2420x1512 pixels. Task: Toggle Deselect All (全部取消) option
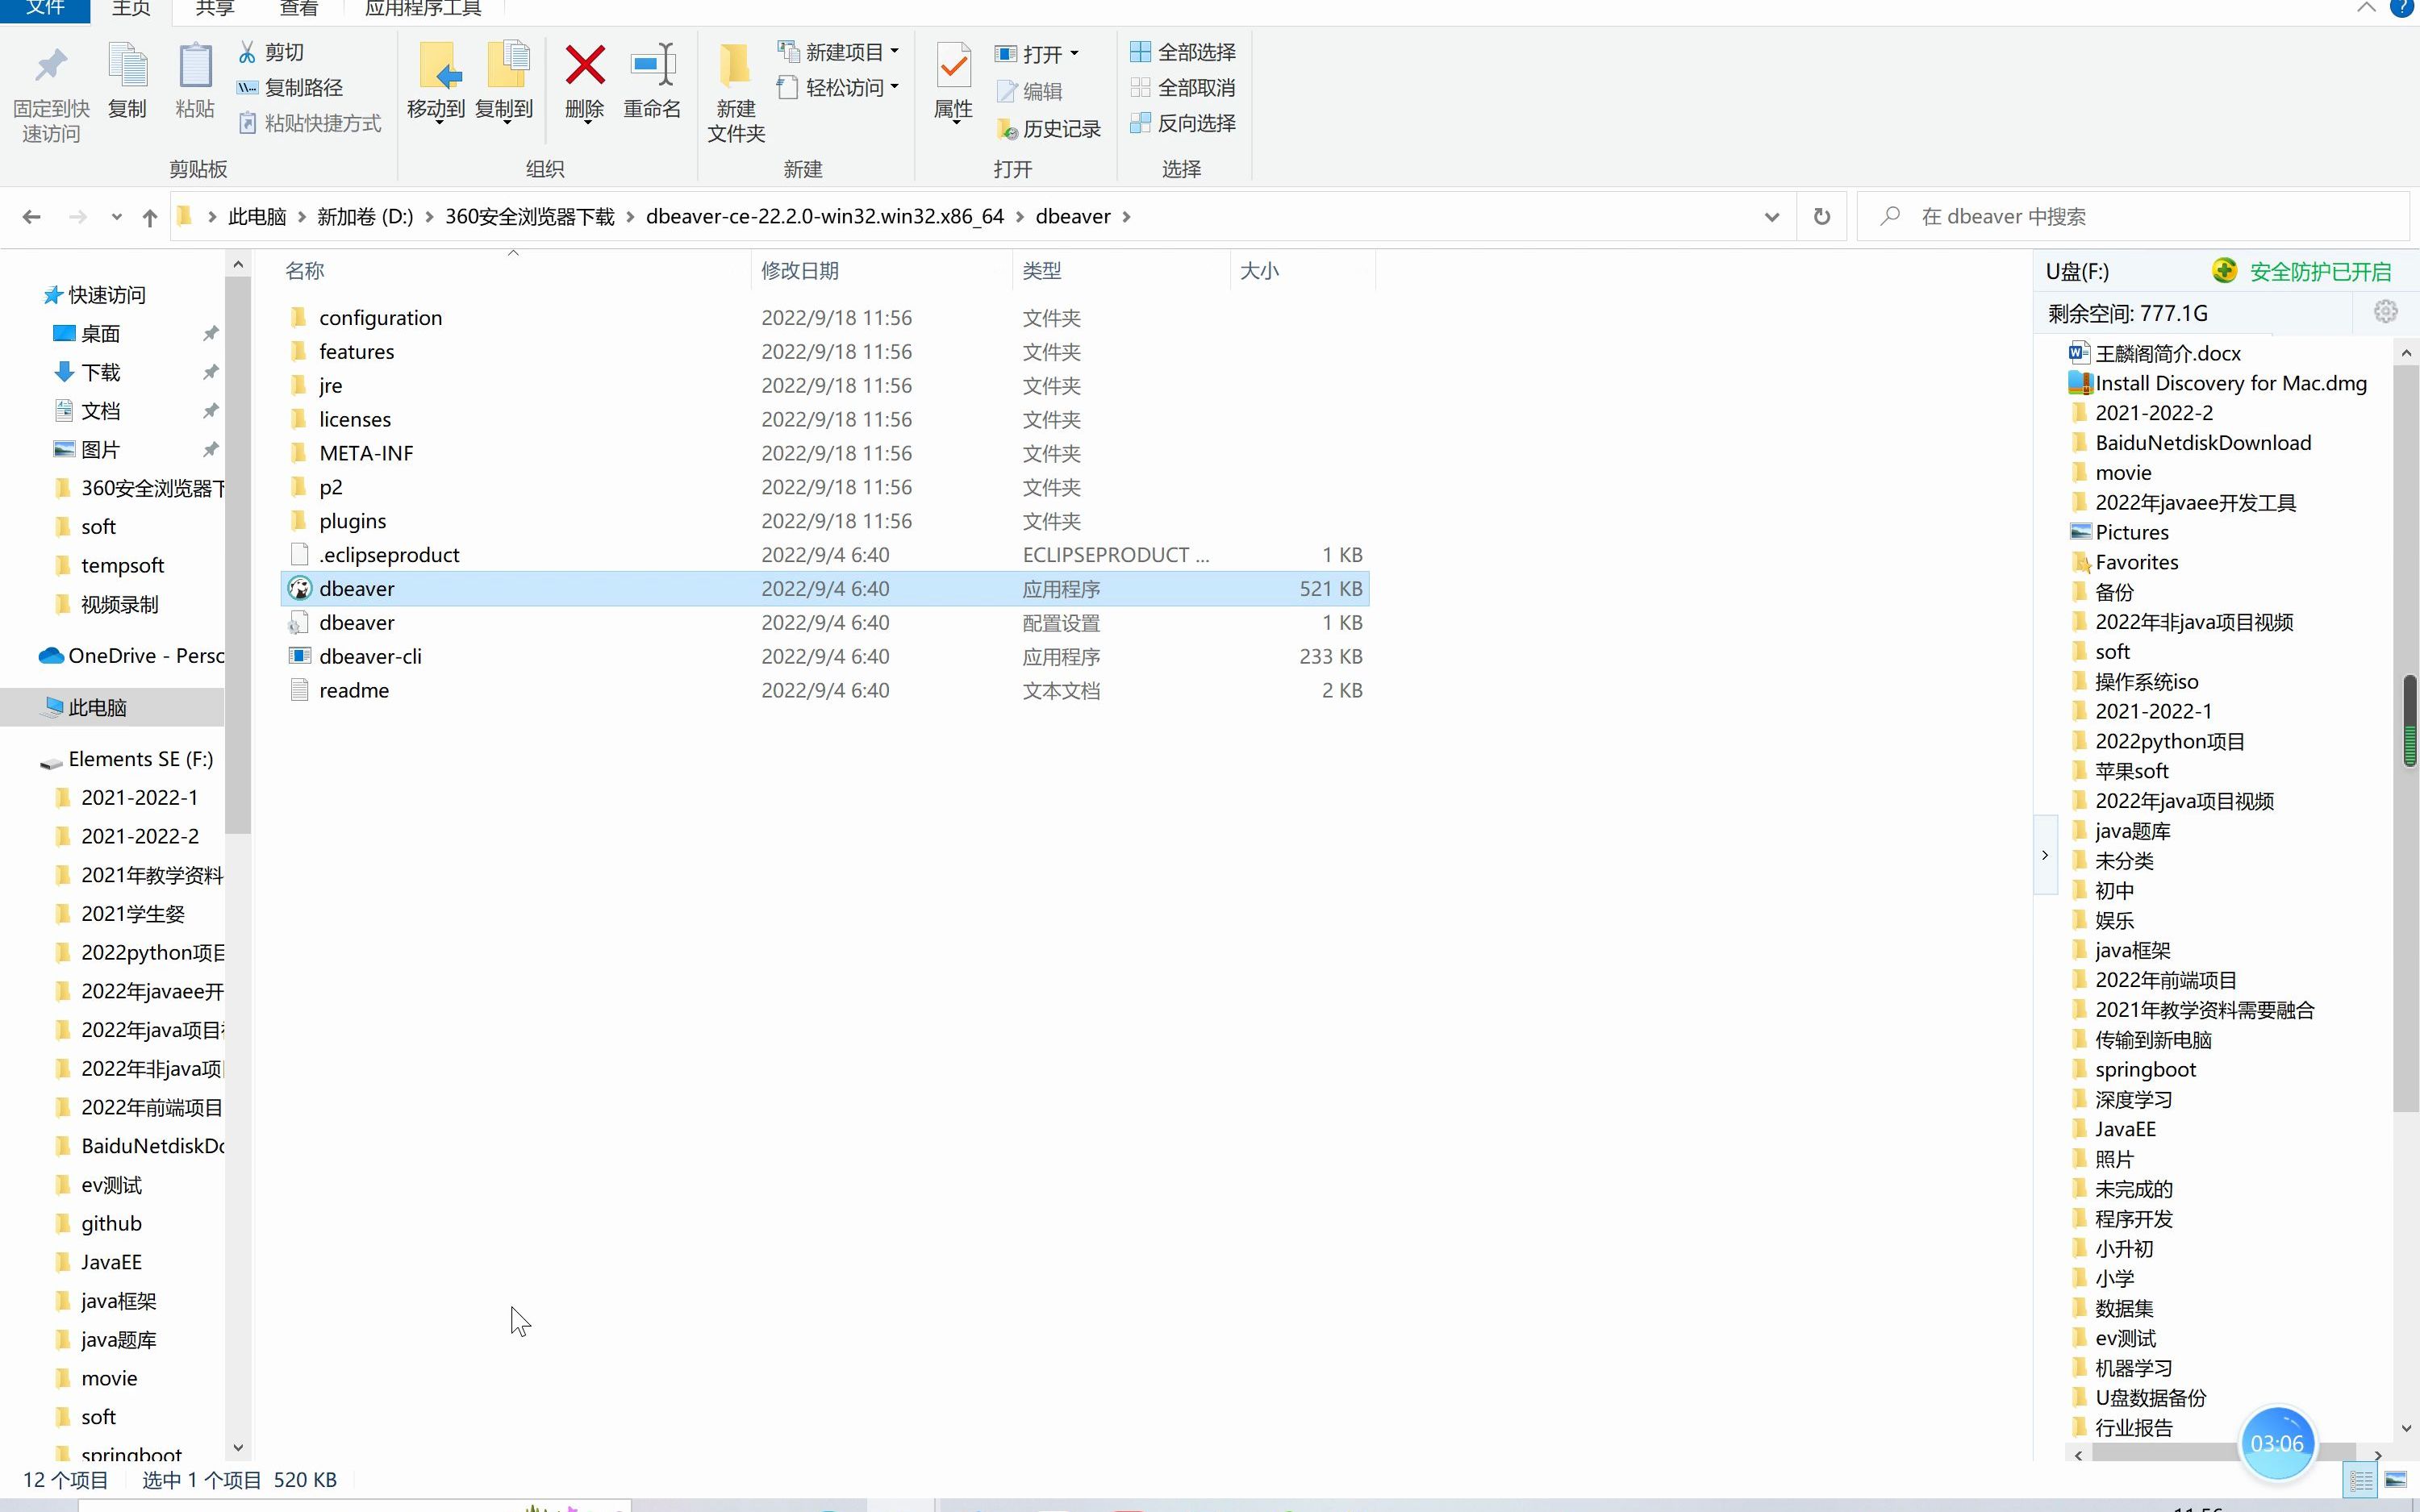click(x=1185, y=89)
